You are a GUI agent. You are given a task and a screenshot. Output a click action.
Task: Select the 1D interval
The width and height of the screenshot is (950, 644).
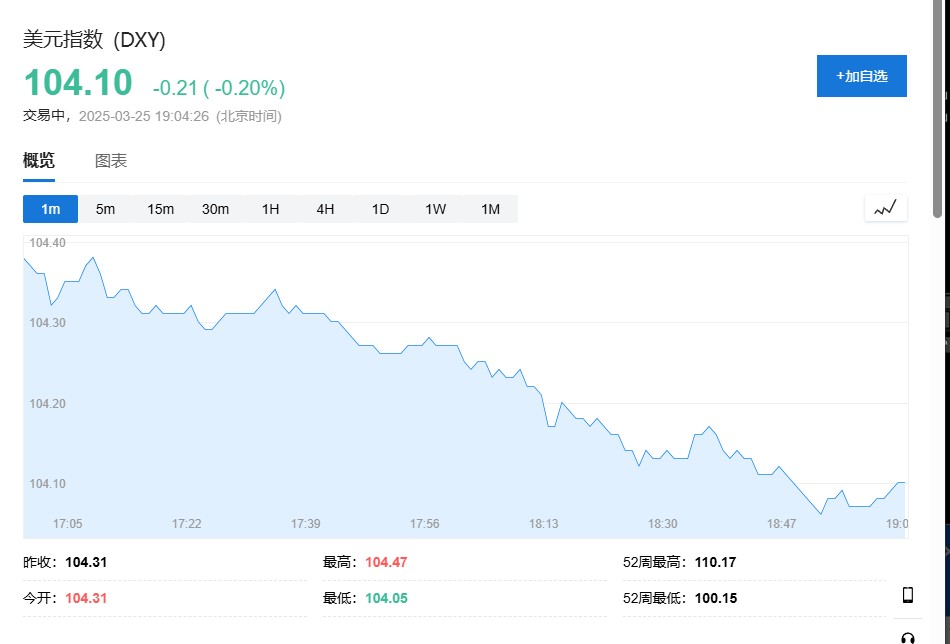coord(380,209)
